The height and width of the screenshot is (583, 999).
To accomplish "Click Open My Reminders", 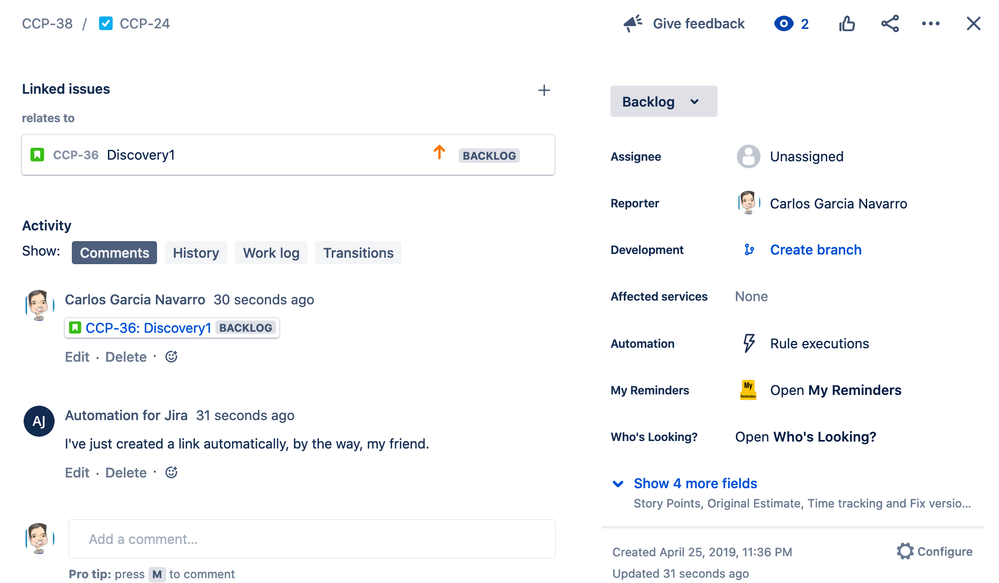I will (835, 390).
